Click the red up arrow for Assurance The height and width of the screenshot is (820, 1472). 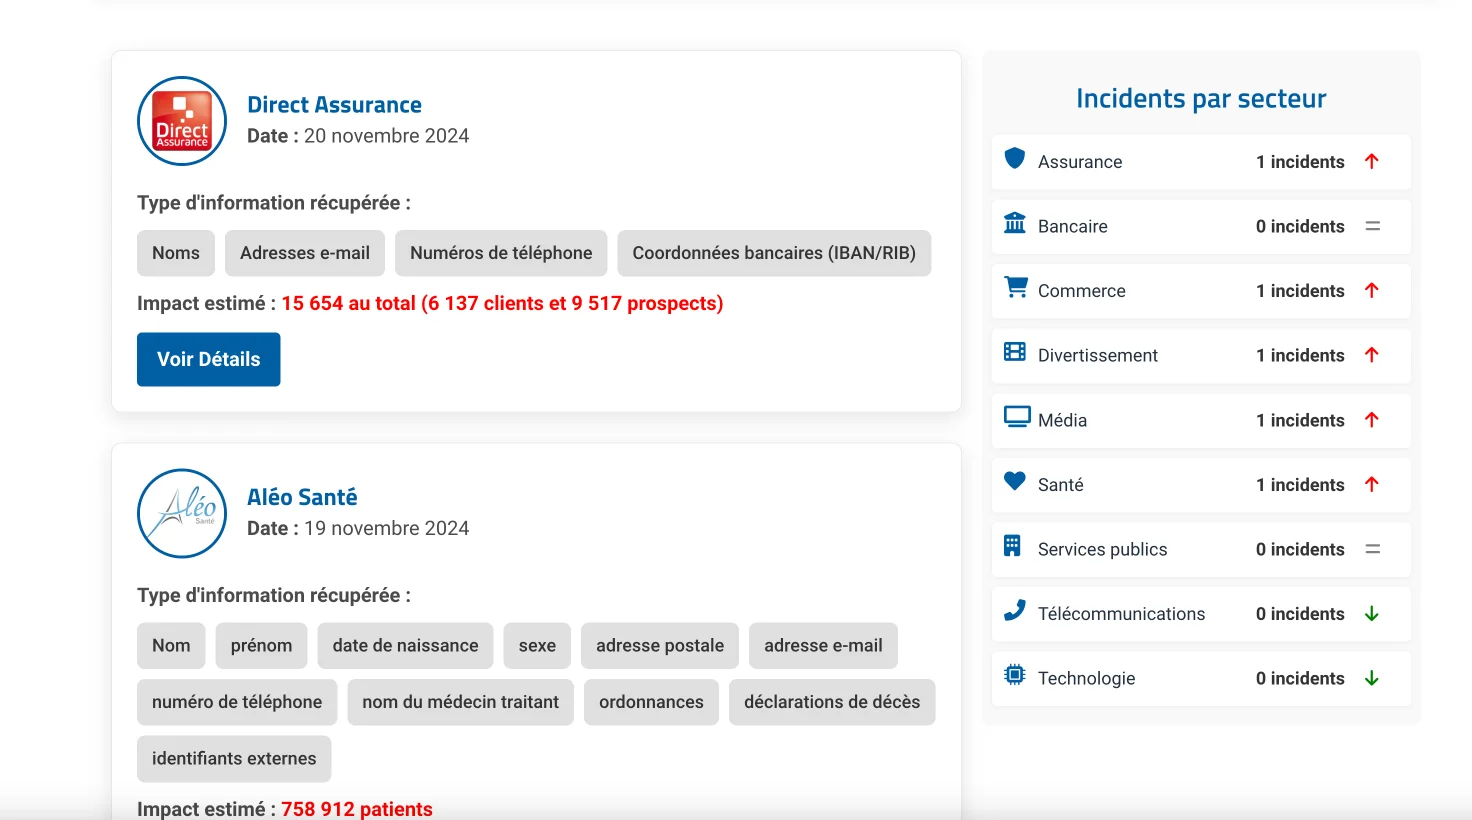(1372, 162)
